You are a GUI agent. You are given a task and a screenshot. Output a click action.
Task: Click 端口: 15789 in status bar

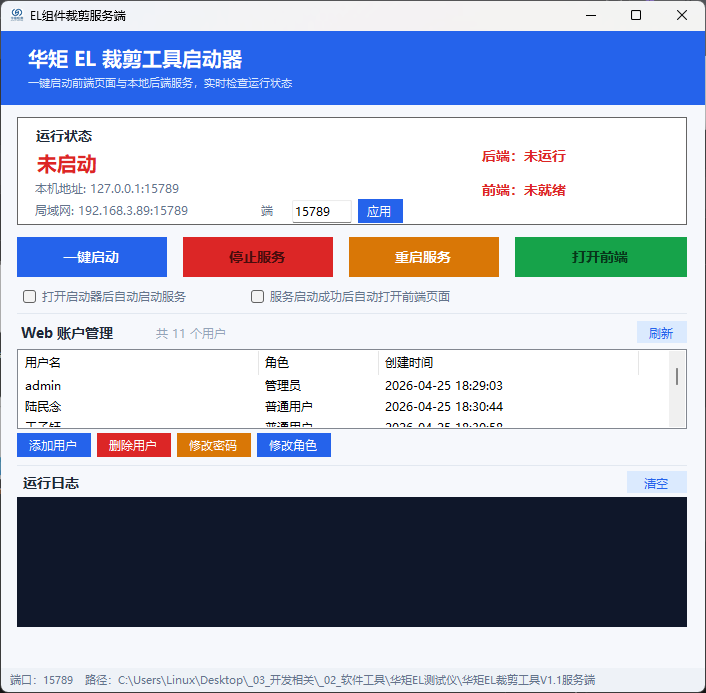pyautogui.click(x=41, y=680)
